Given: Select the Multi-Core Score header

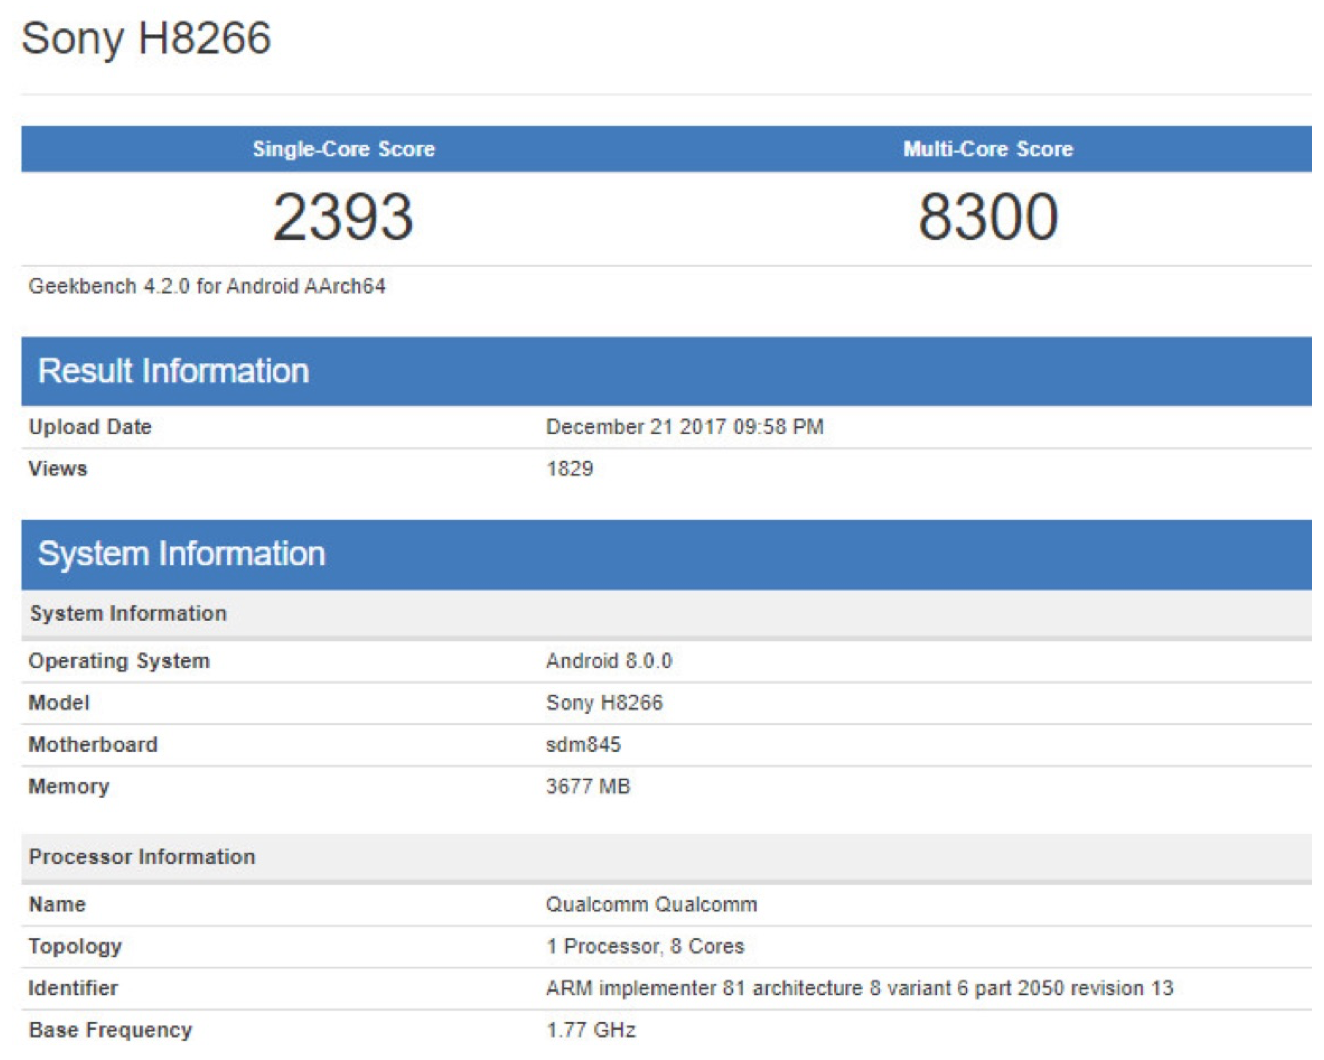Looking at the screenshot, I should [x=988, y=149].
